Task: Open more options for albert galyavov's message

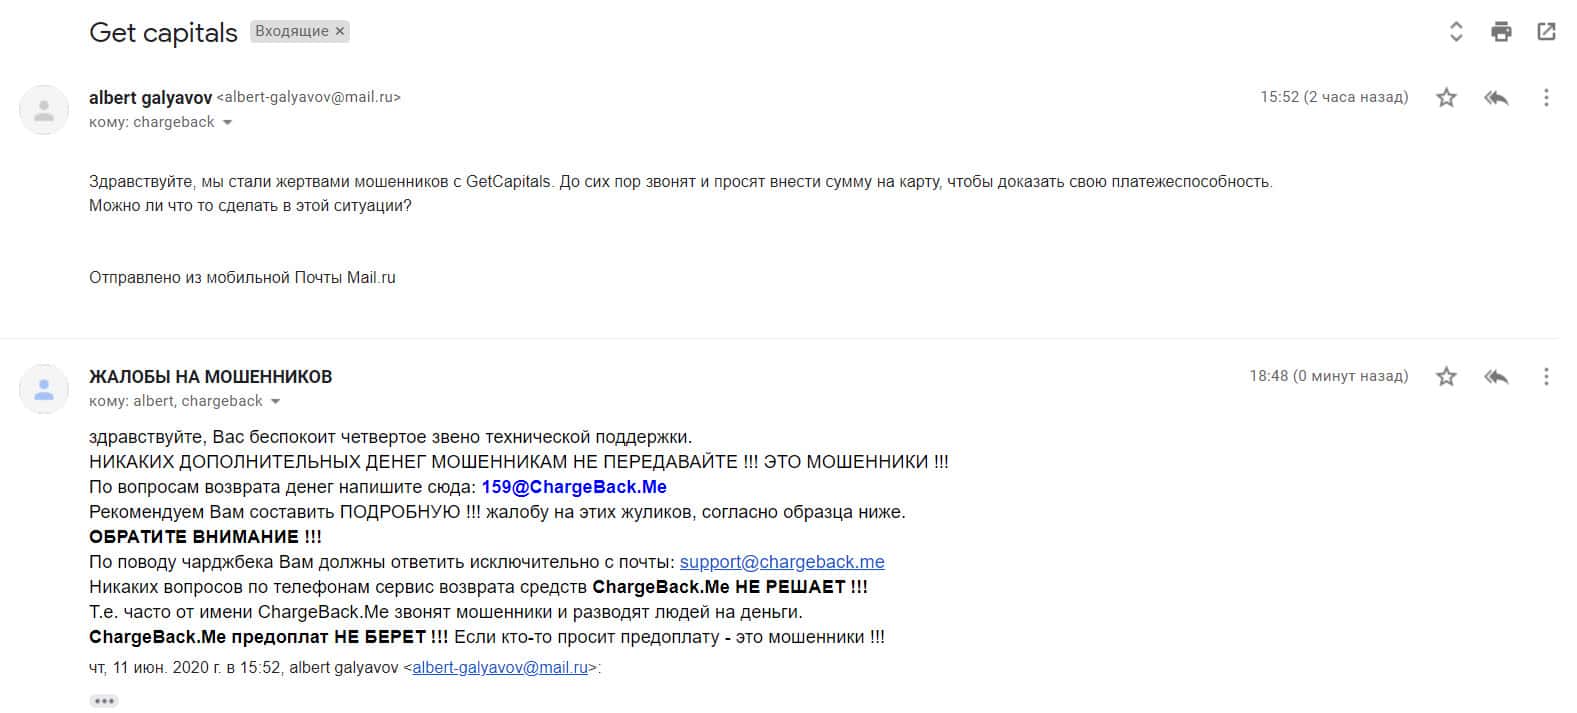Action: [x=1546, y=98]
